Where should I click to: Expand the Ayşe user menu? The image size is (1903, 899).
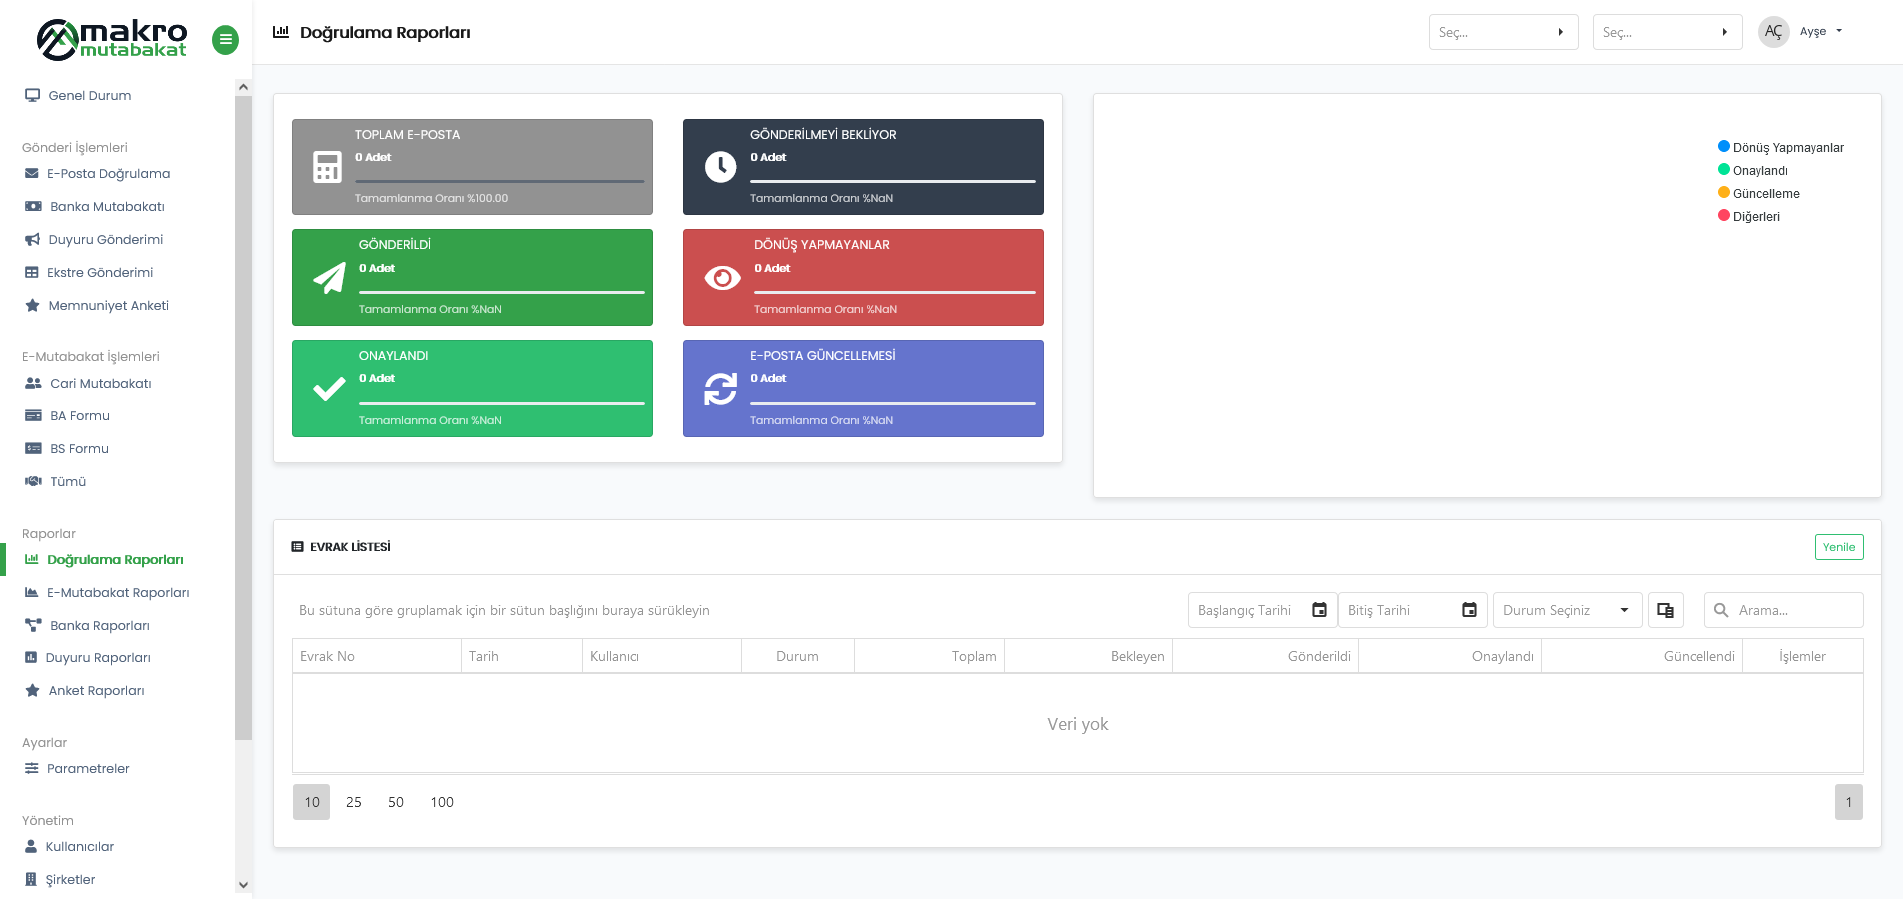point(1819,32)
